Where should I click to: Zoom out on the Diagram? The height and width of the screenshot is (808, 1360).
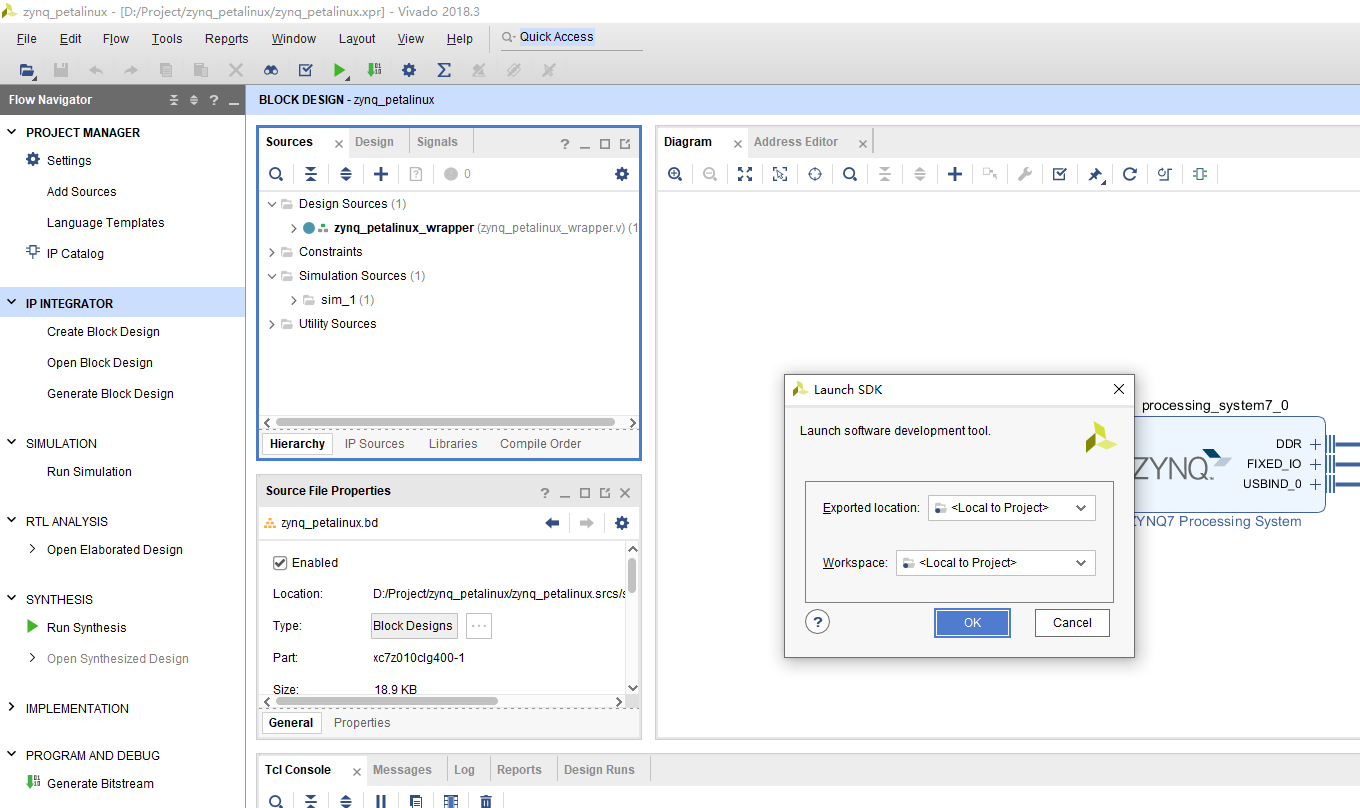click(x=710, y=174)
